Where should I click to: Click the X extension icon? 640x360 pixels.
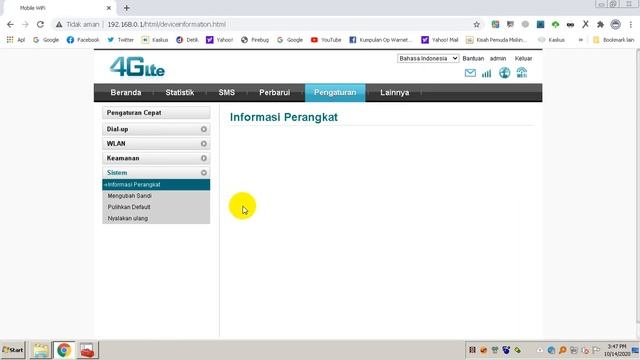tap(585, 24)
